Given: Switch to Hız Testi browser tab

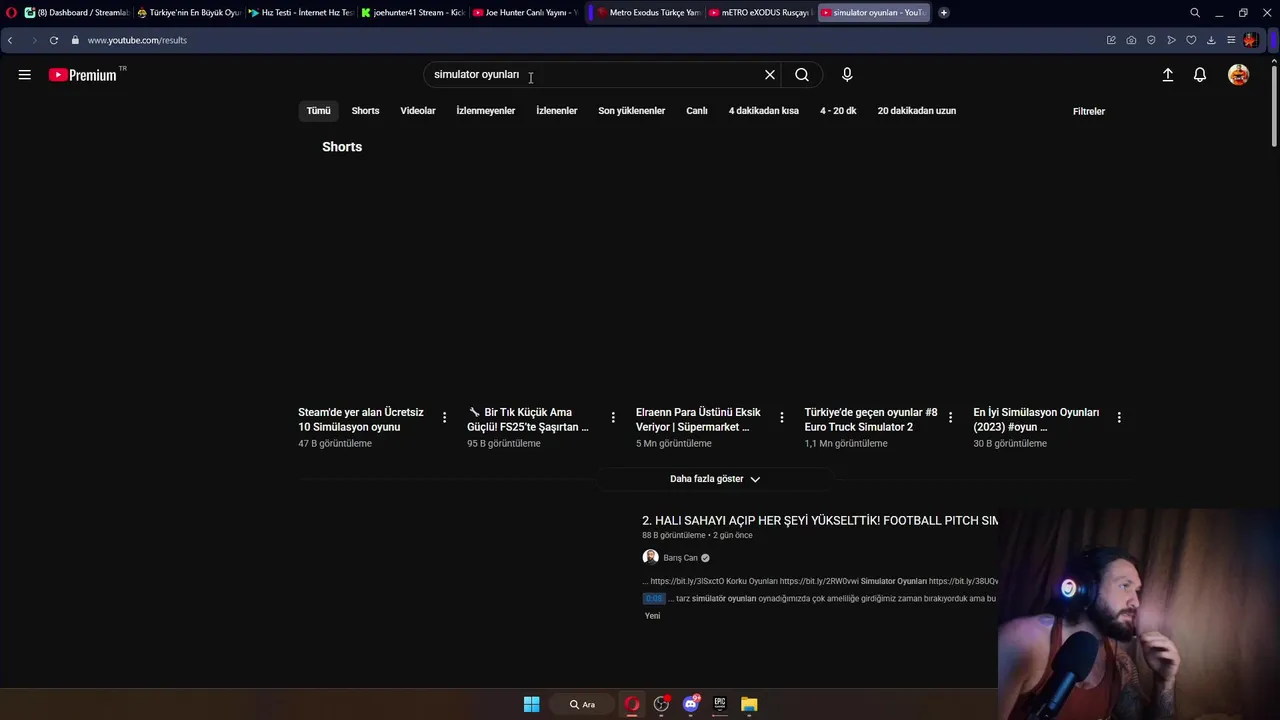Looking at the screenshot, I should tap(300, 13).
